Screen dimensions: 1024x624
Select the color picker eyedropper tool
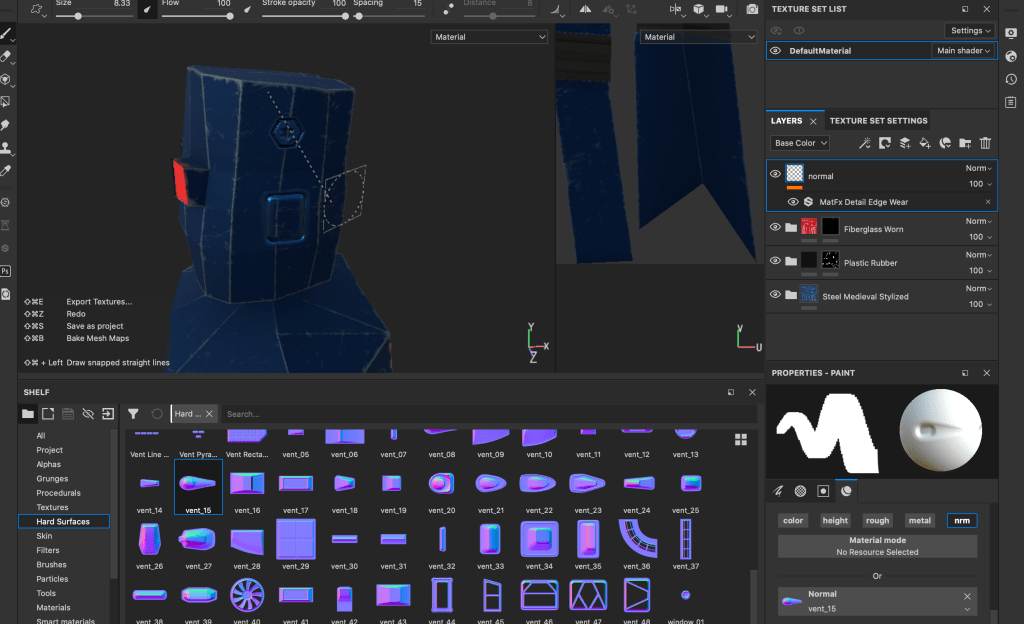click(x=6, y=172)
